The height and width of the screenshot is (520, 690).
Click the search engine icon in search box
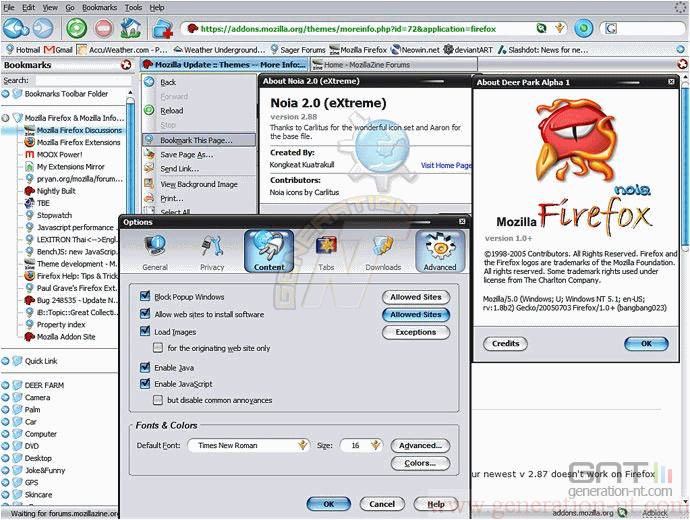point(611,29)
